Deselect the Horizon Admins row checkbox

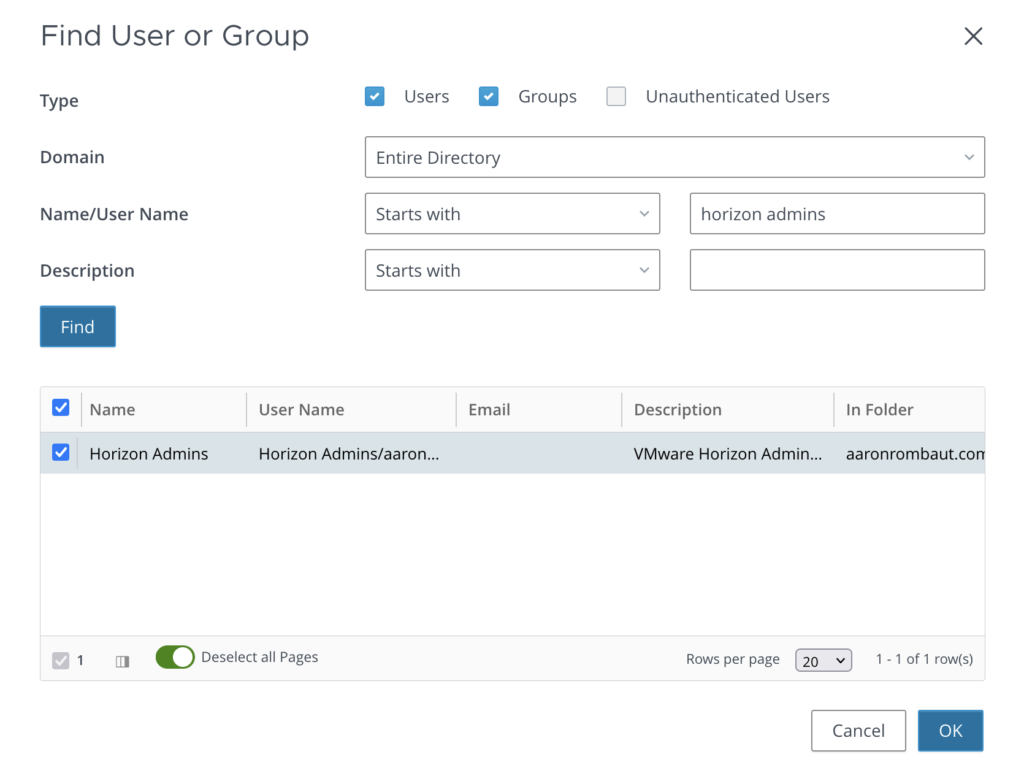(x=61, y=453)
